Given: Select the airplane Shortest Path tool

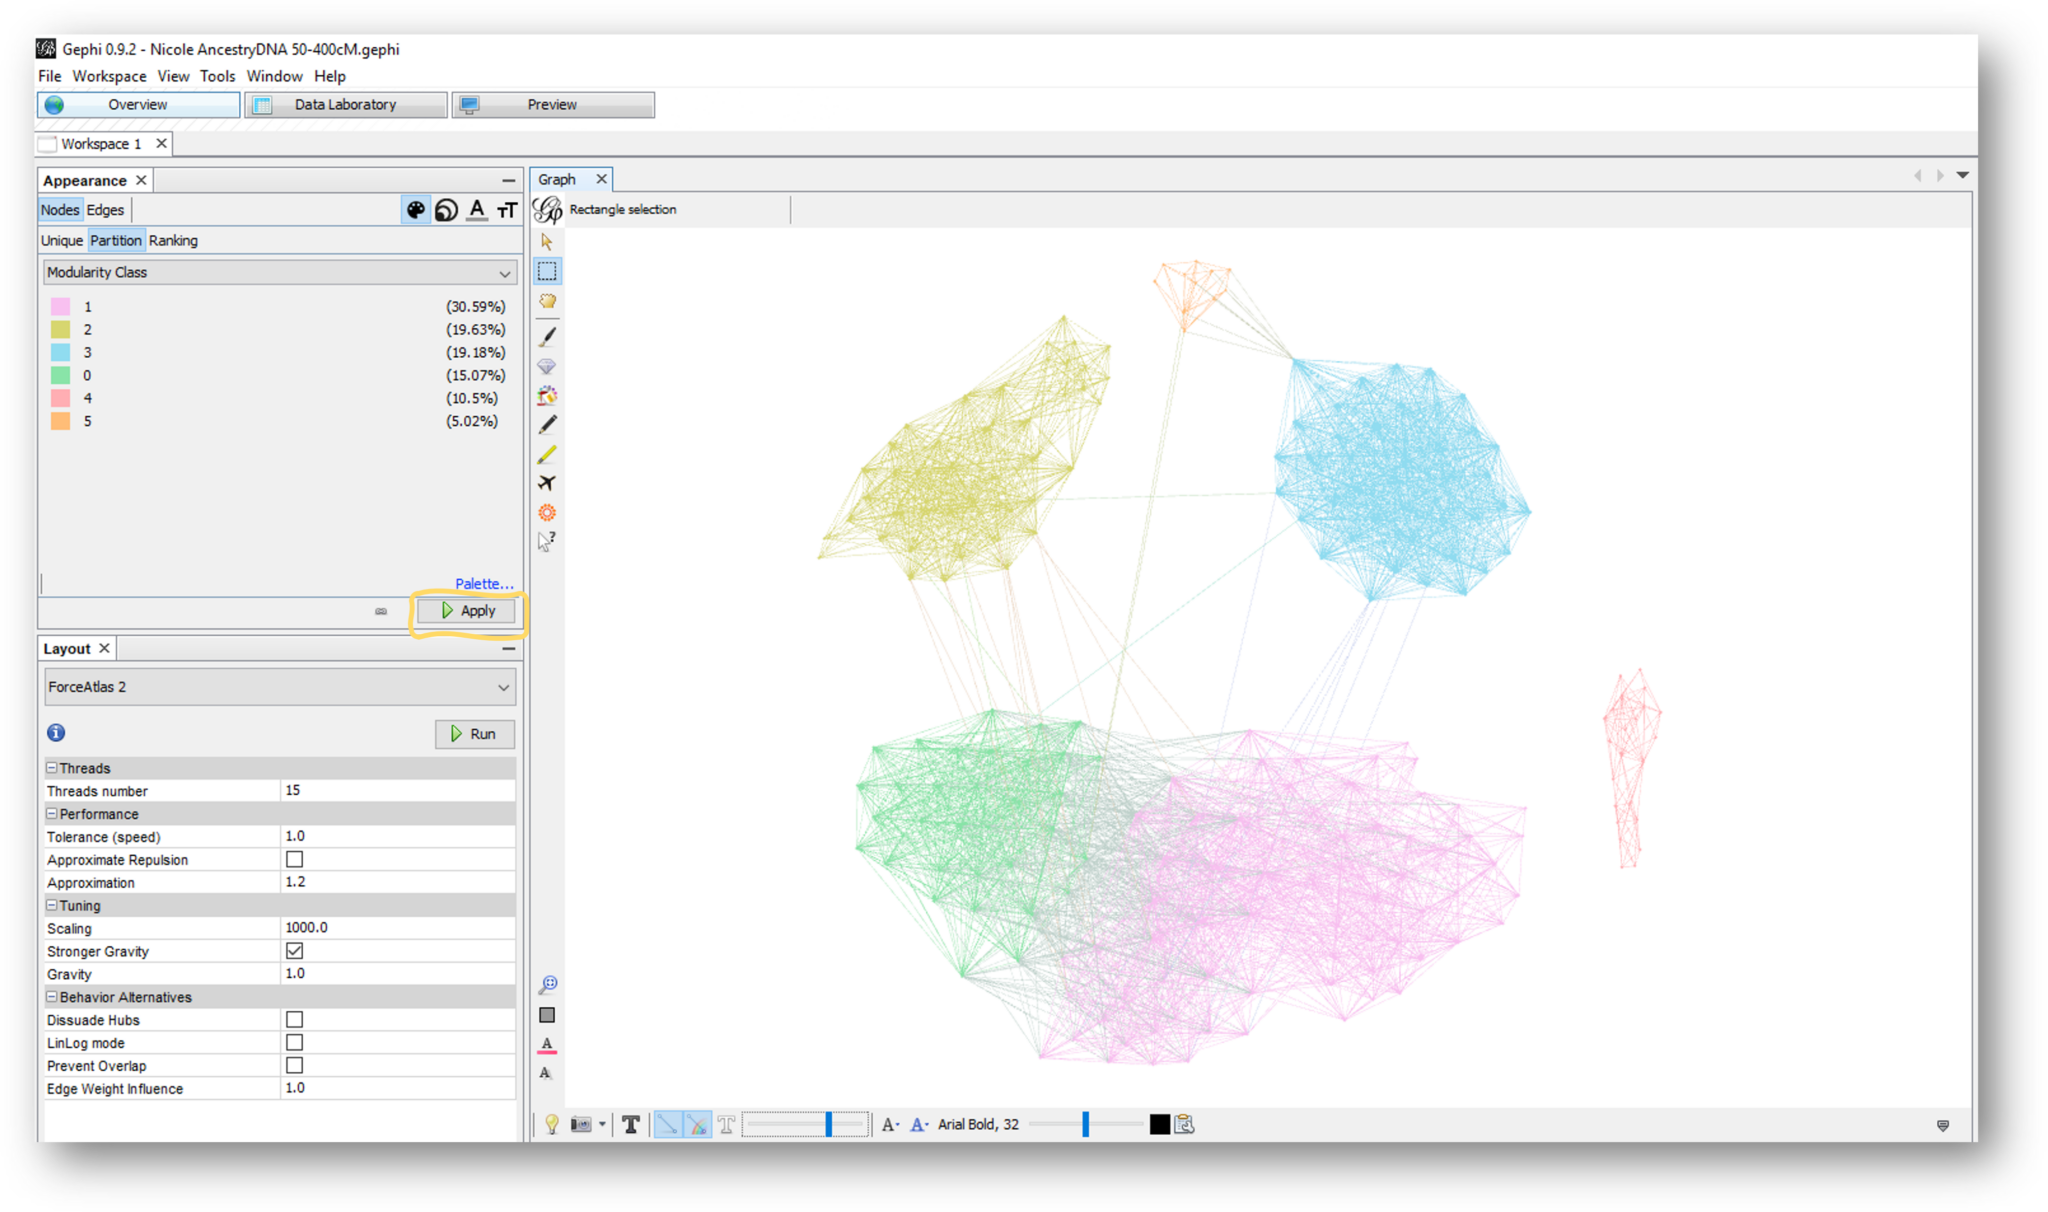Looking at the screenshot, I should point(547,483).
